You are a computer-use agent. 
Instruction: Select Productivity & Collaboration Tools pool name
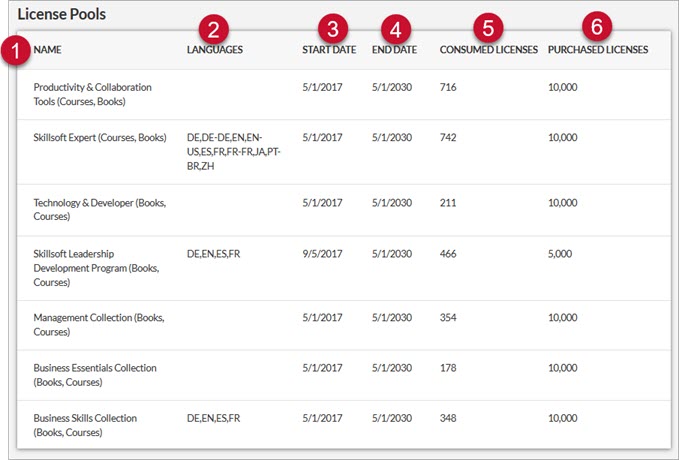point(93,94)
